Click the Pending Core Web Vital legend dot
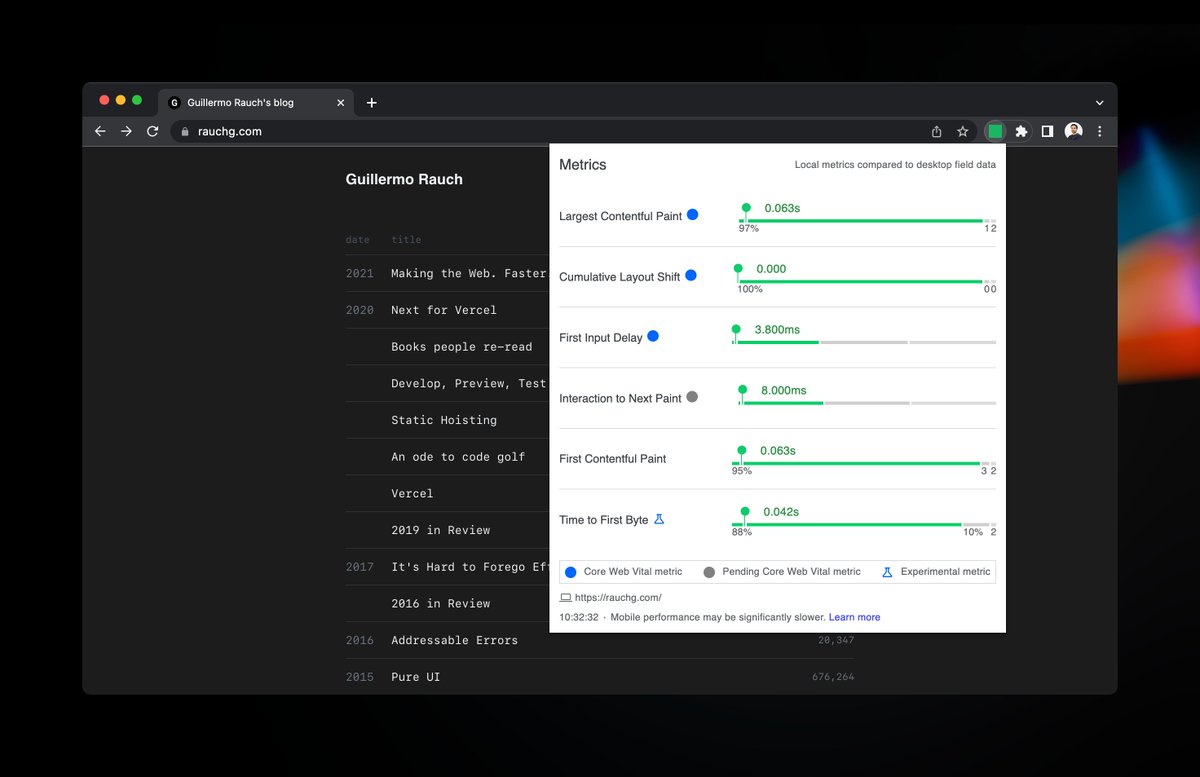 click(x=709, y=572)
